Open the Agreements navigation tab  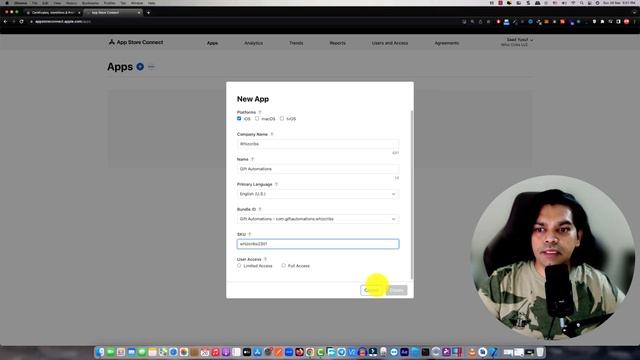click(447, 43)
